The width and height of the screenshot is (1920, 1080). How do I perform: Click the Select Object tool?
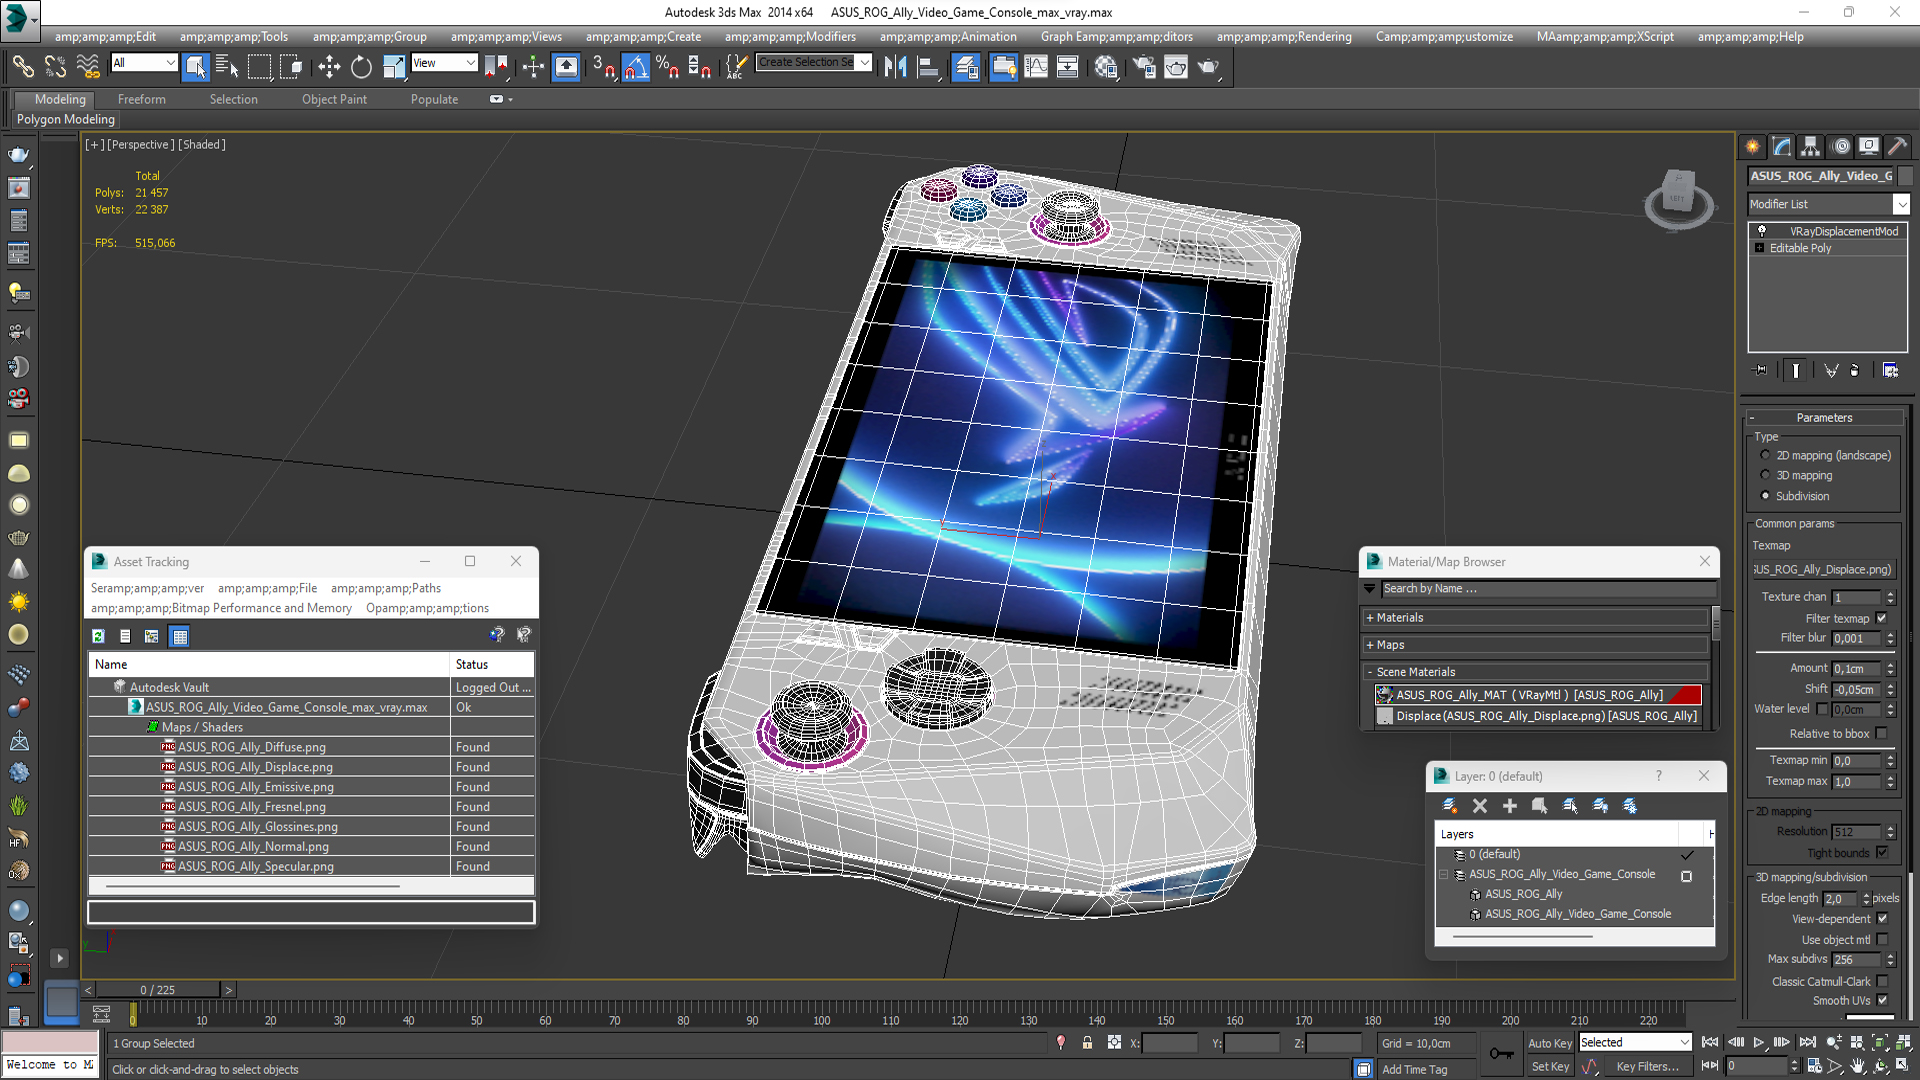(196, 67)
